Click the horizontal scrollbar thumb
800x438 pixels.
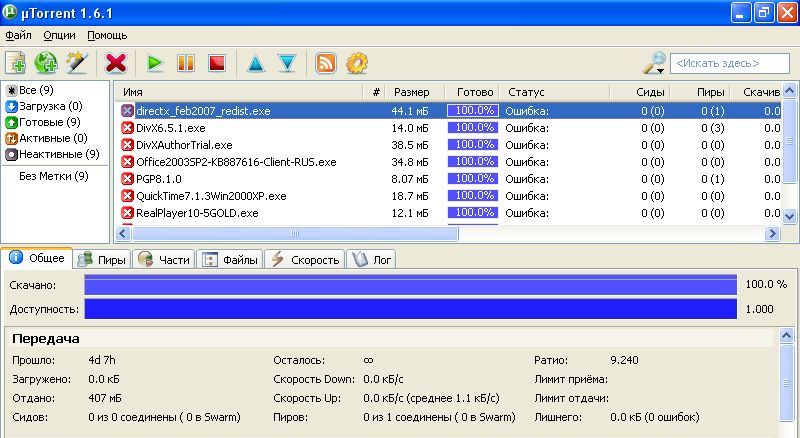tap(295, 233)
